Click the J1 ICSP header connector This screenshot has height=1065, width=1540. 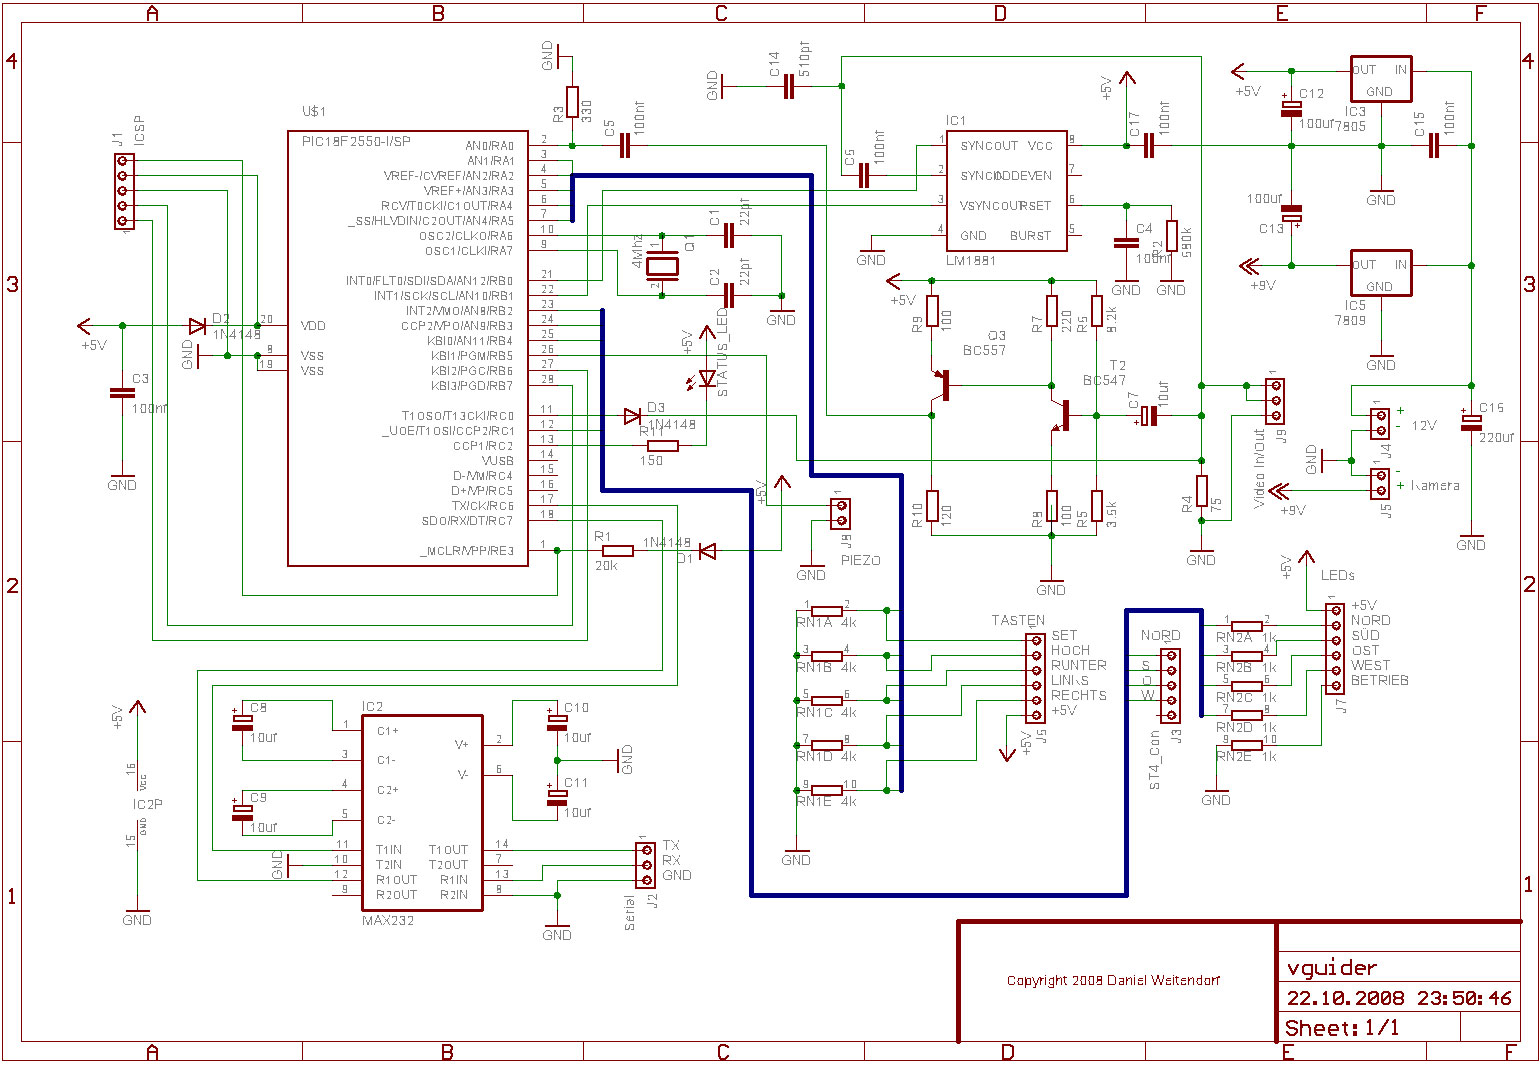pos(123,191)
